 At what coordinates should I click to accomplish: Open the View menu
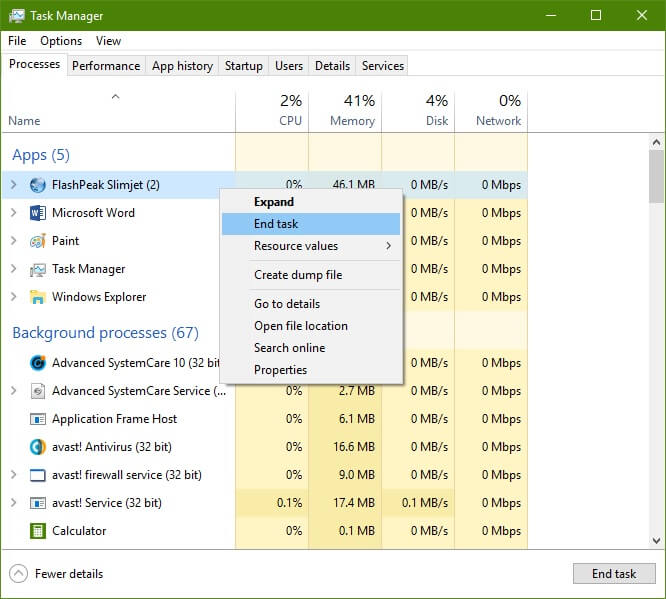[108, 41]
